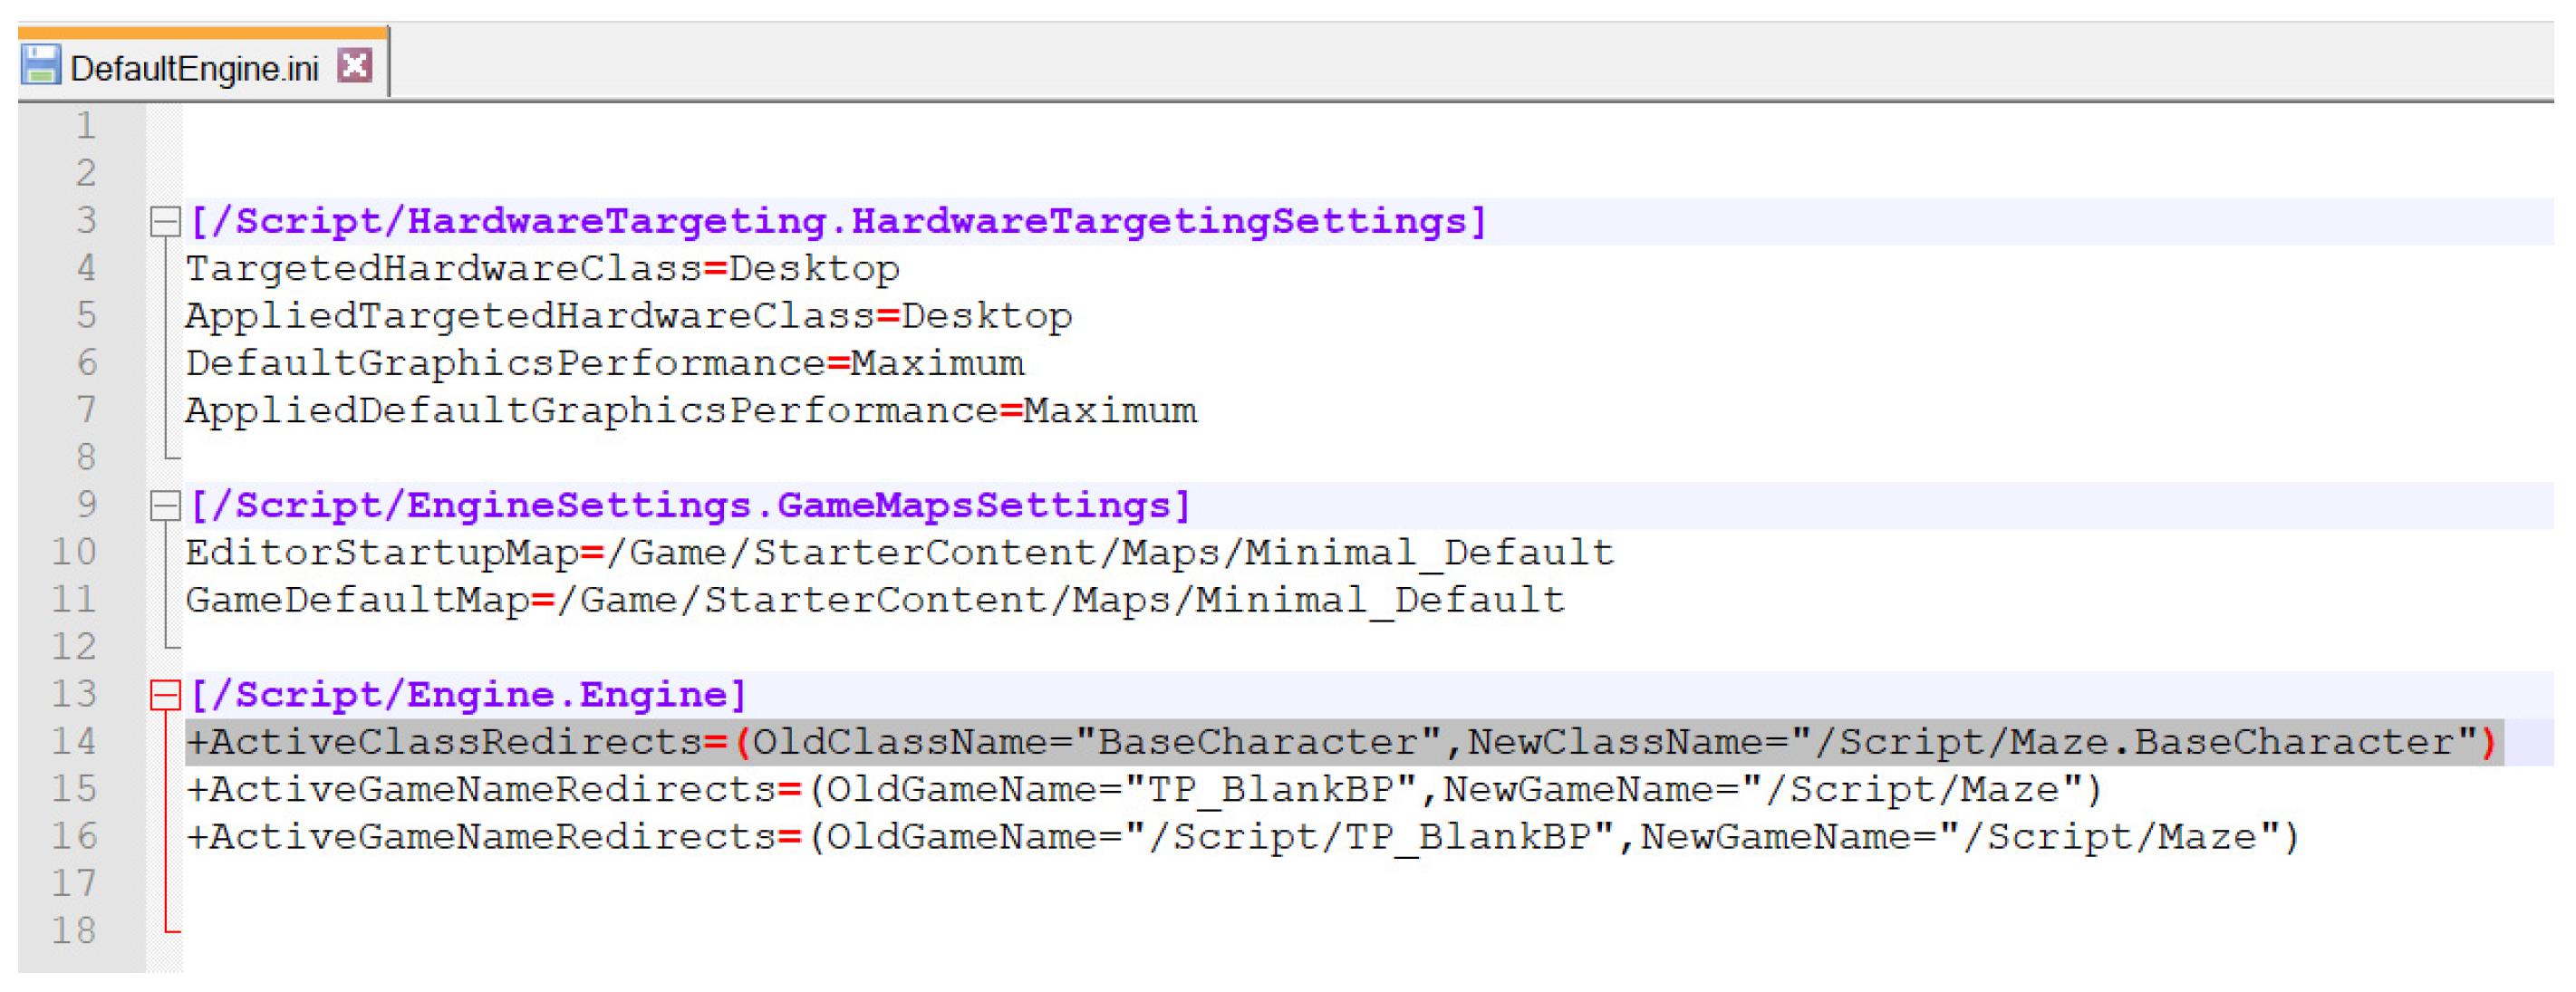
Task: Collapse the Engine.Engine section fold marker
Action: tap(165, 694)
